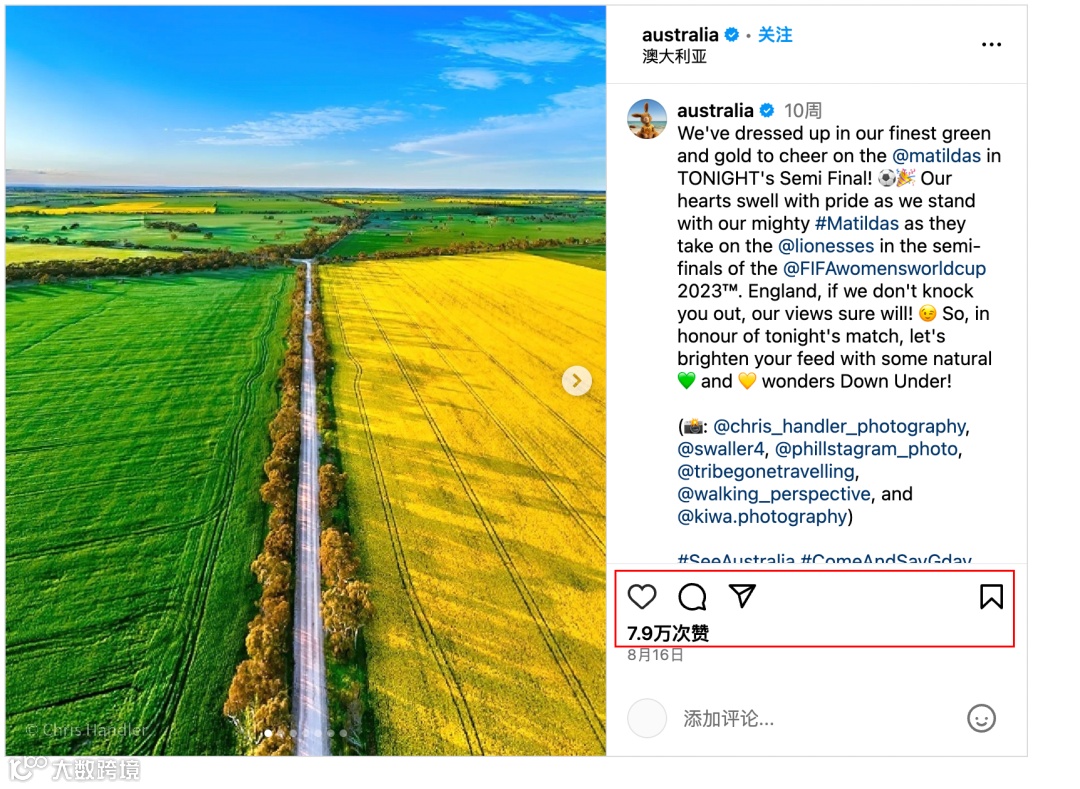The height and width of the screenshot is (789, 1080).
Task: Open comments via the speech bubble icon
Action: click(x=692, y=597)
